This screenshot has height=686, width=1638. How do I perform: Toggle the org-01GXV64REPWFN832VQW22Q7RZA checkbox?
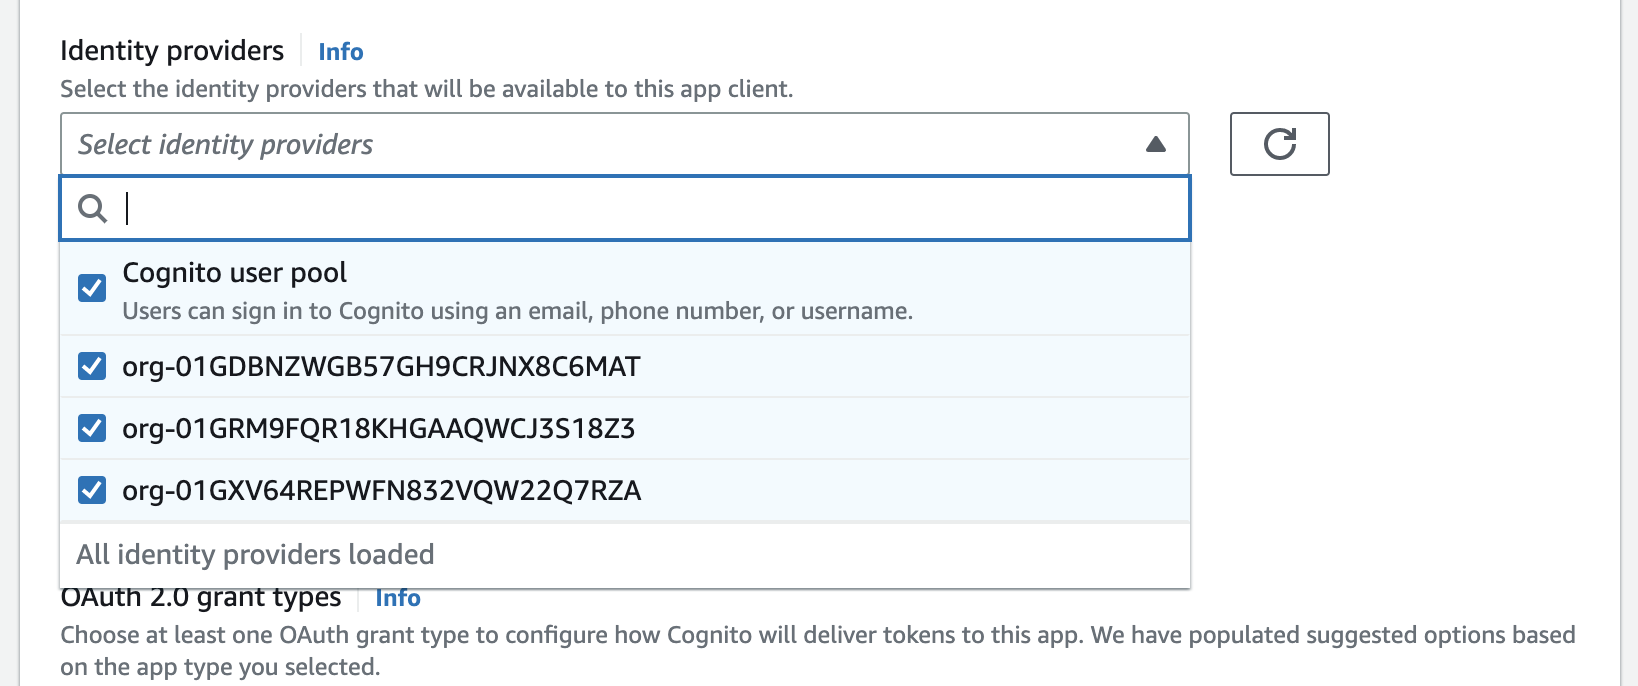pyautogui.click(x=92, y=490)
